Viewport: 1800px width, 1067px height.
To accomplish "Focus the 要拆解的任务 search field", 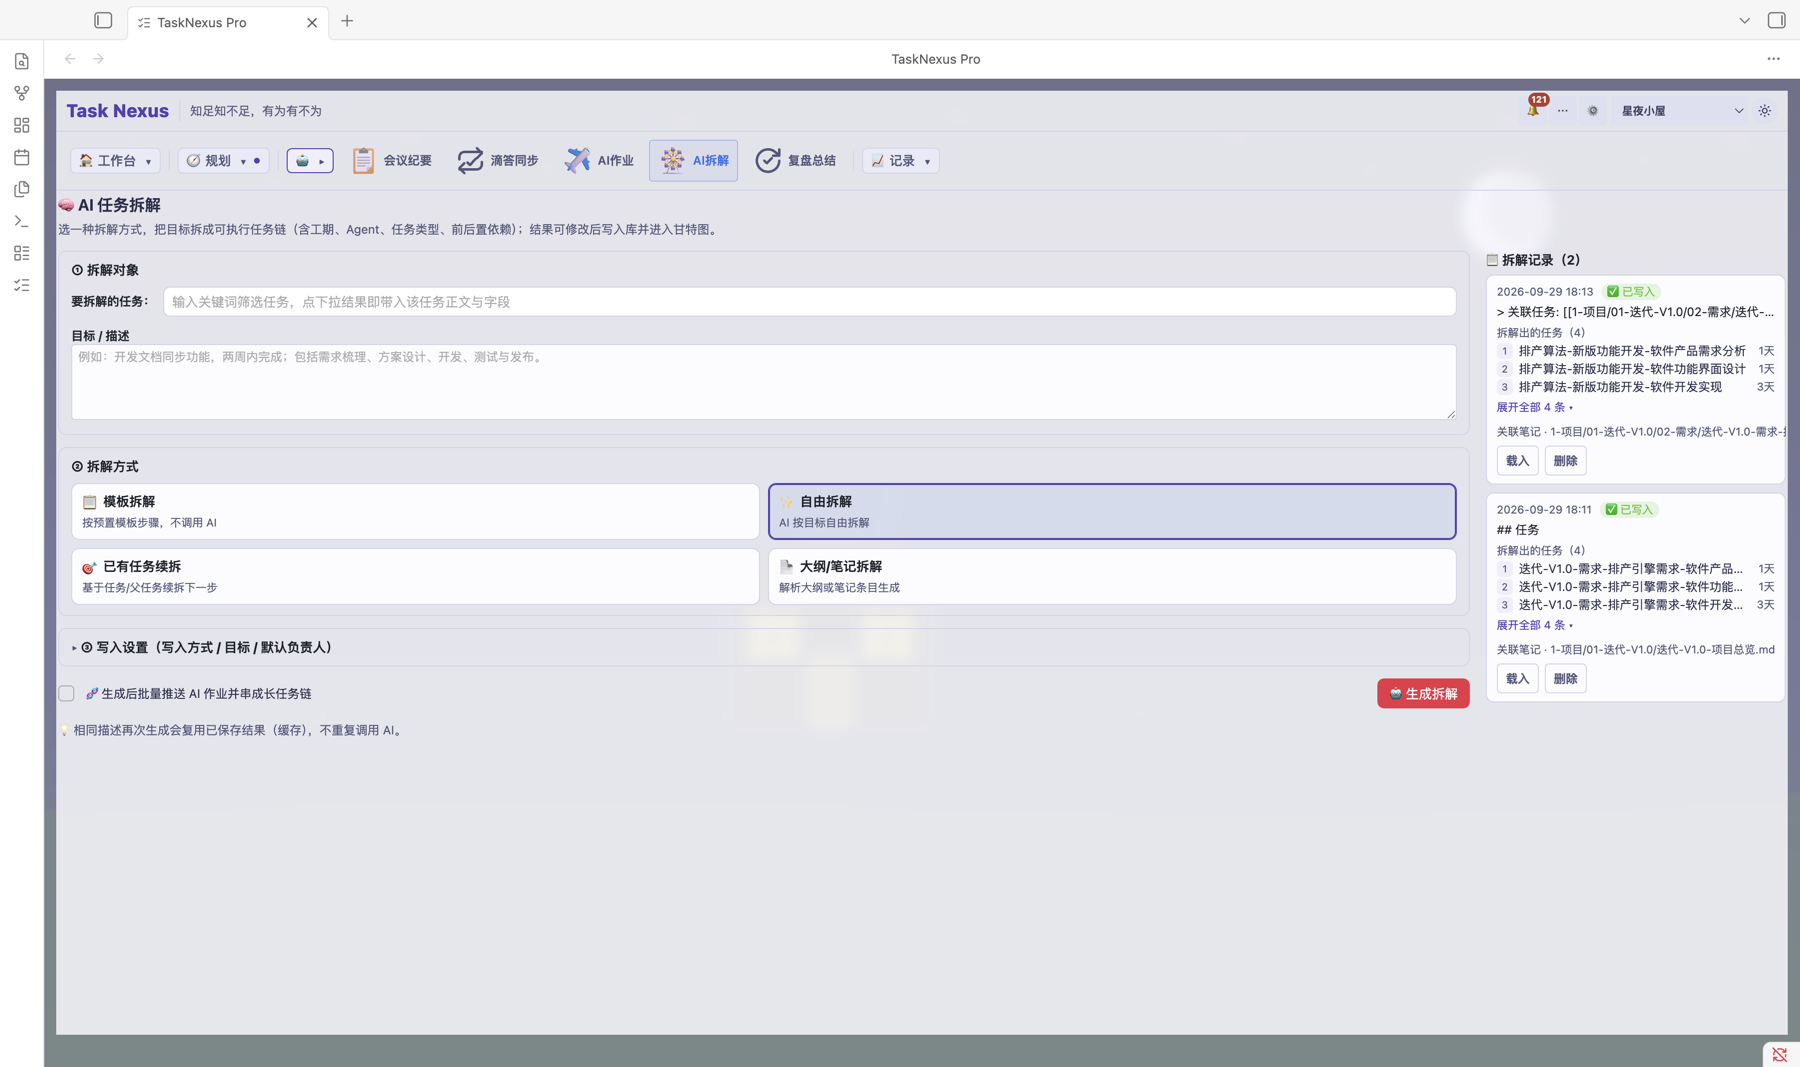I will (809, 302).
